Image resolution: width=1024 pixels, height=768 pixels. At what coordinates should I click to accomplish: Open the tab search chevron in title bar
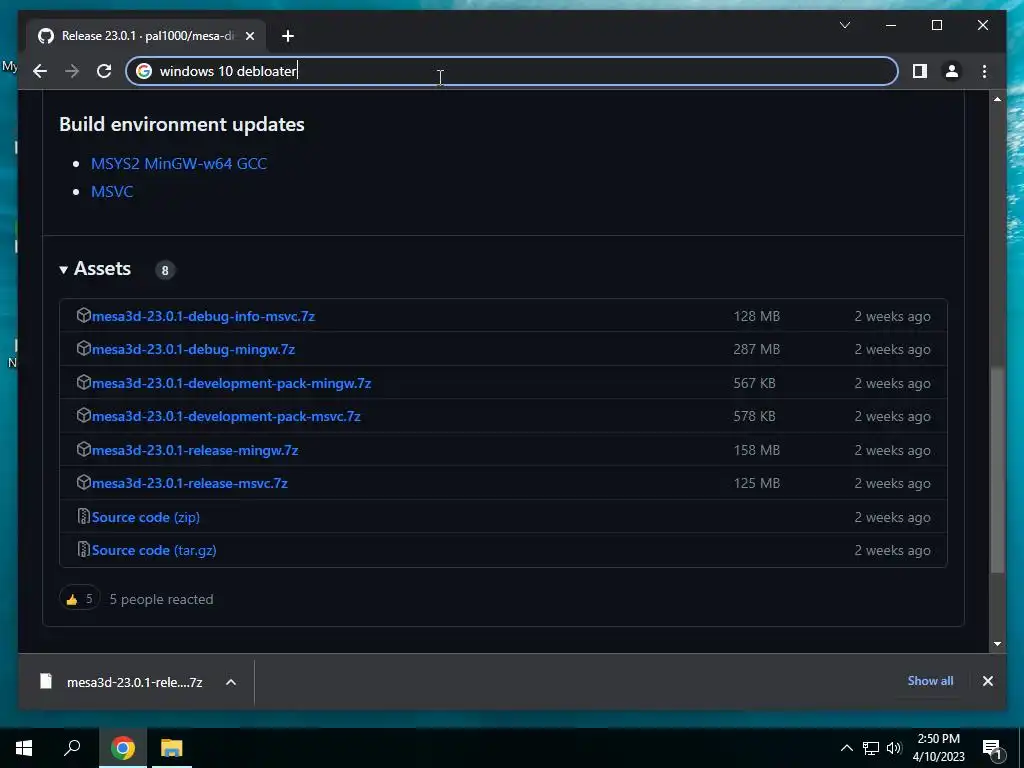(x=845, y=25)
